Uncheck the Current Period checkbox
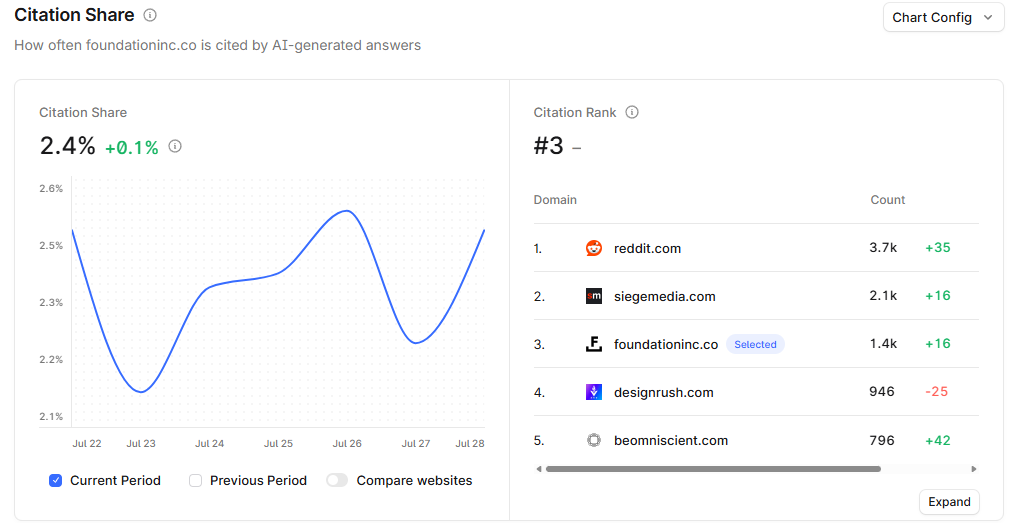This screenshot has height=523, width=1012. 56,480
